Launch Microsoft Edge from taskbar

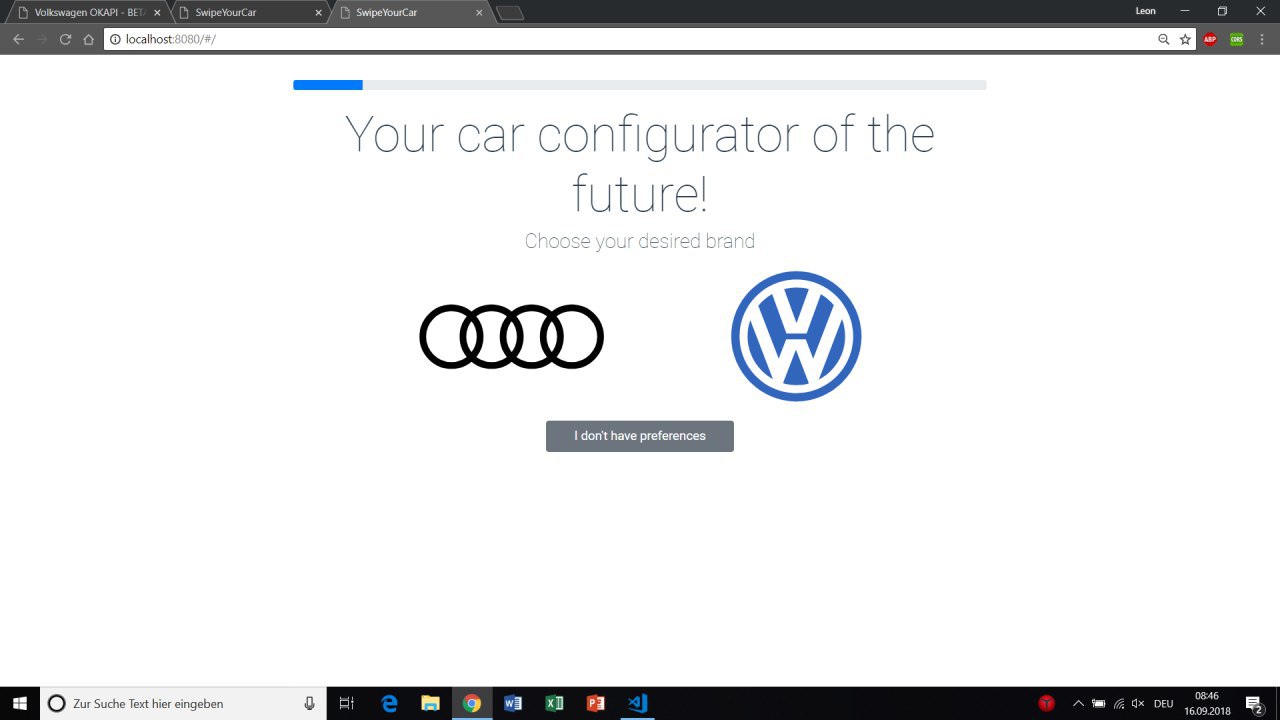coord(390,703)
